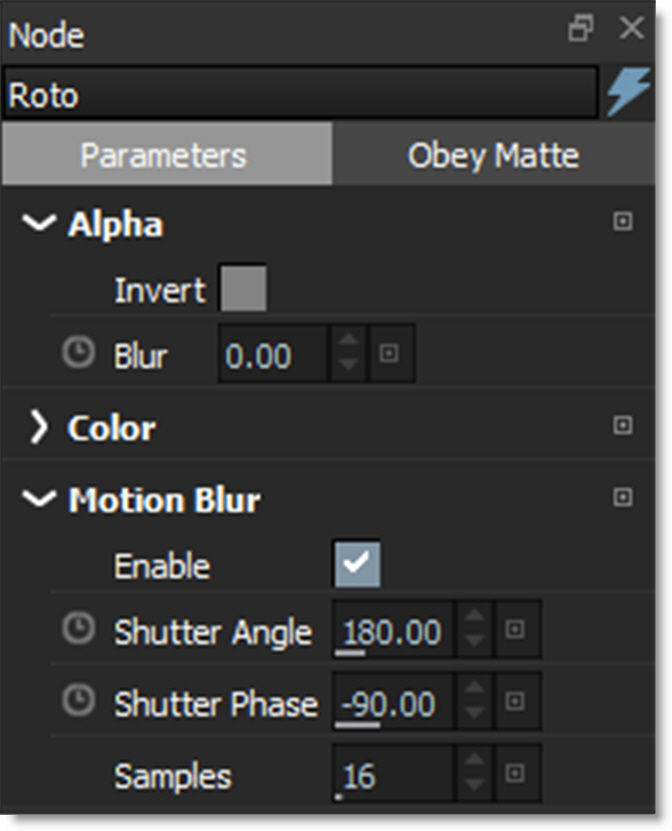672x831 pixels.
Task: Click the Shutter Phase animate clock icon
Action: tap(78, 702)
